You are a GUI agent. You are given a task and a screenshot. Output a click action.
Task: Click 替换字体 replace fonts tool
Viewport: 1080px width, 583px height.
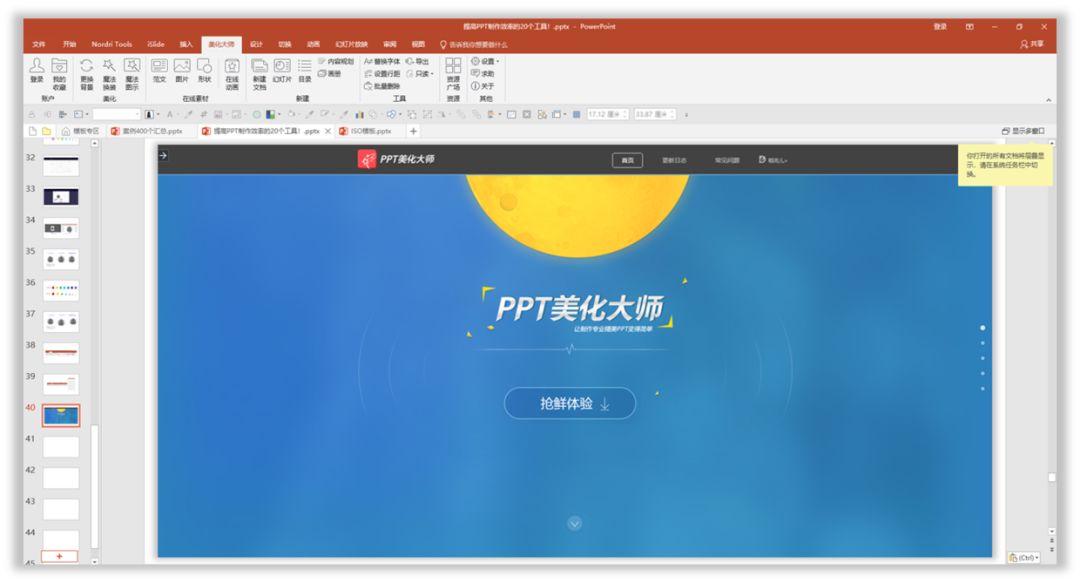tap(382, 61)
